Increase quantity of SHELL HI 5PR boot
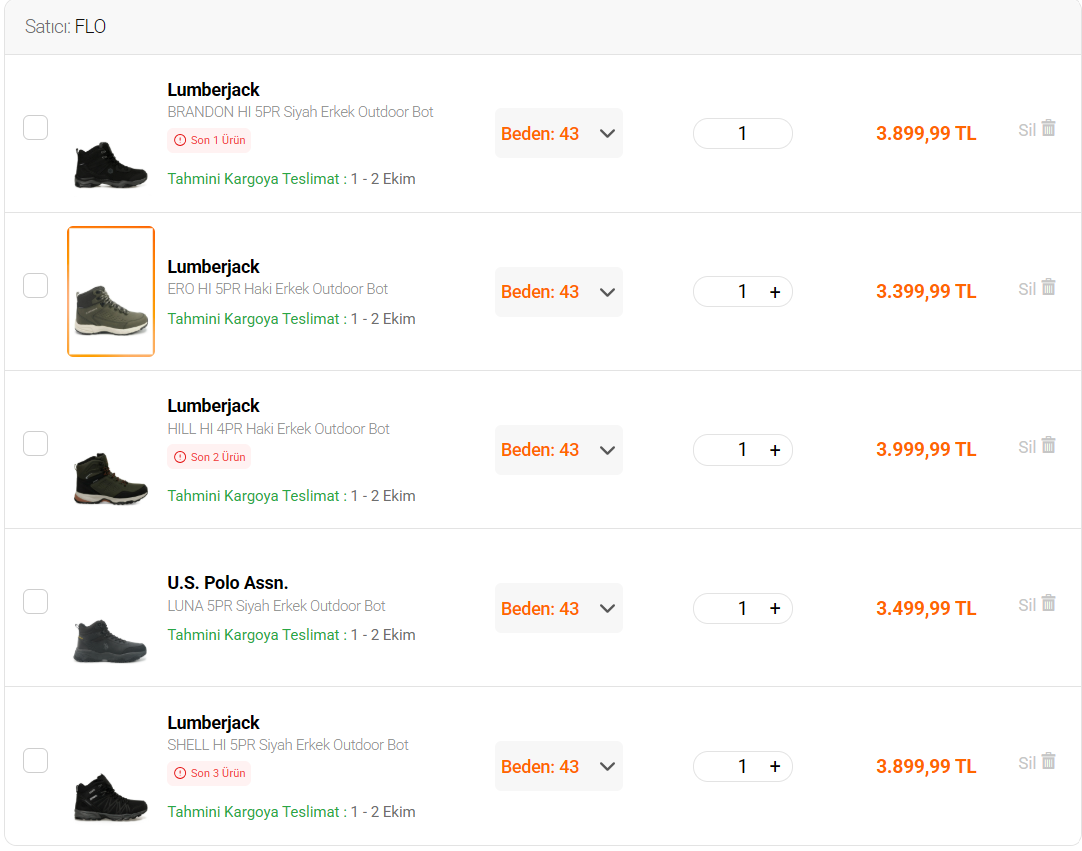Screen dimensions: 1082x851 tap(775, 766)
